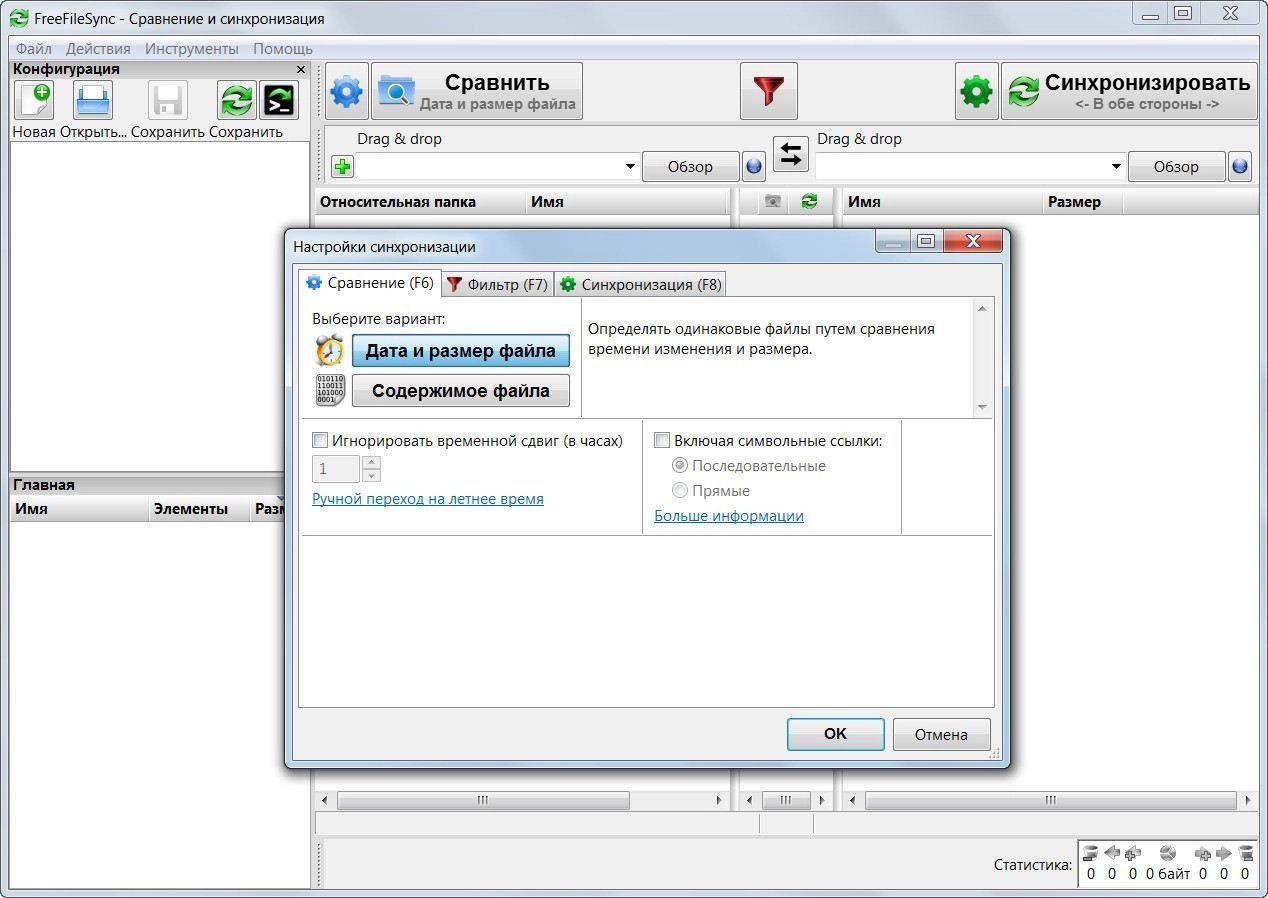Sort by Относительная папка column header
This screenshot has width=1268, height=898.
click(x=419, y=202)
